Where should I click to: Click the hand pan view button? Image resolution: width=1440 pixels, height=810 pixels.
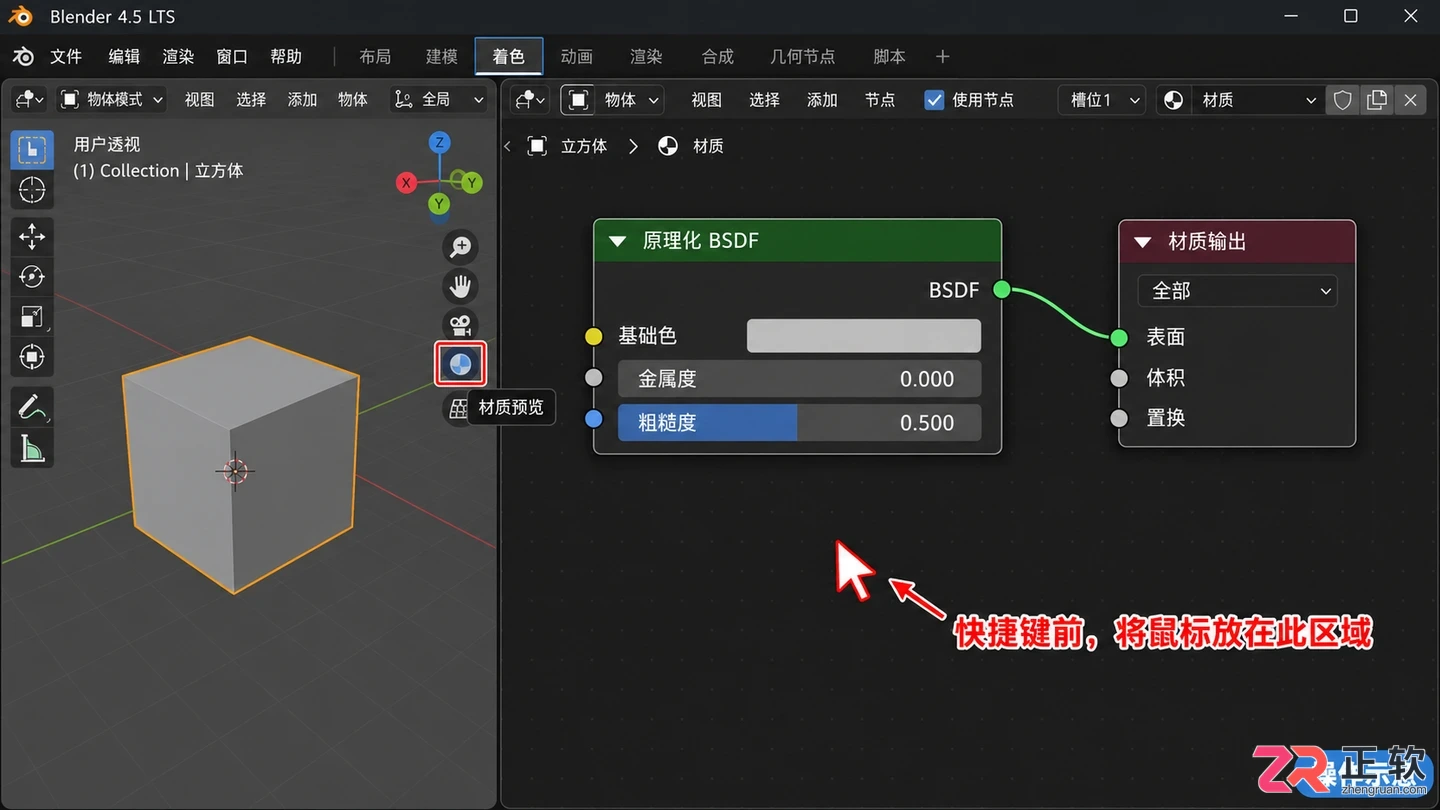click(460, 287)
